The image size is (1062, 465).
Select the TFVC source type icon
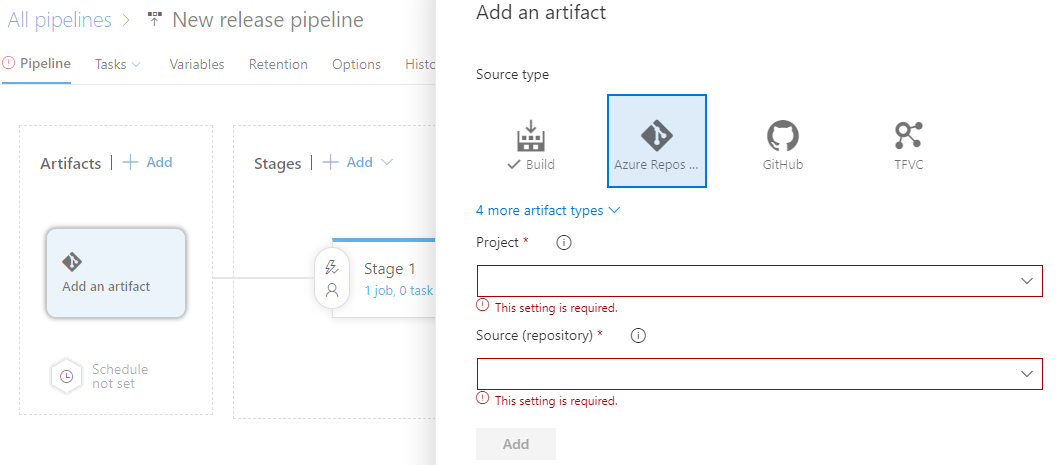pyautogui.click(x=908, y=135)
